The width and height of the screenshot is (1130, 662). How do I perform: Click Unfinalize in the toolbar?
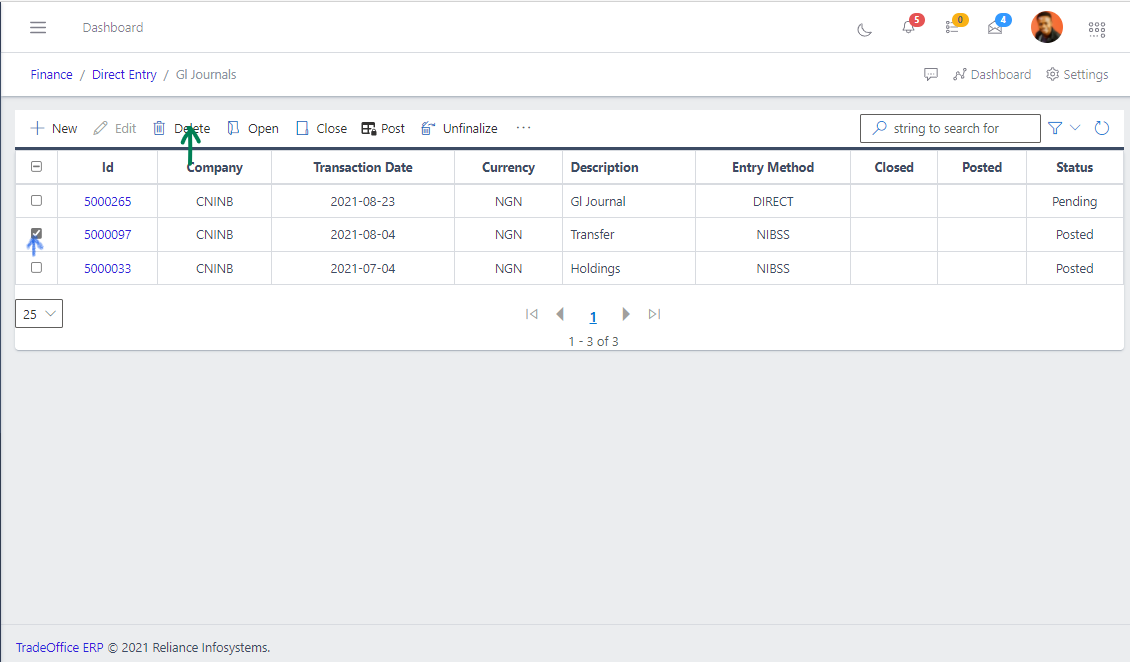tap(459, 128)
